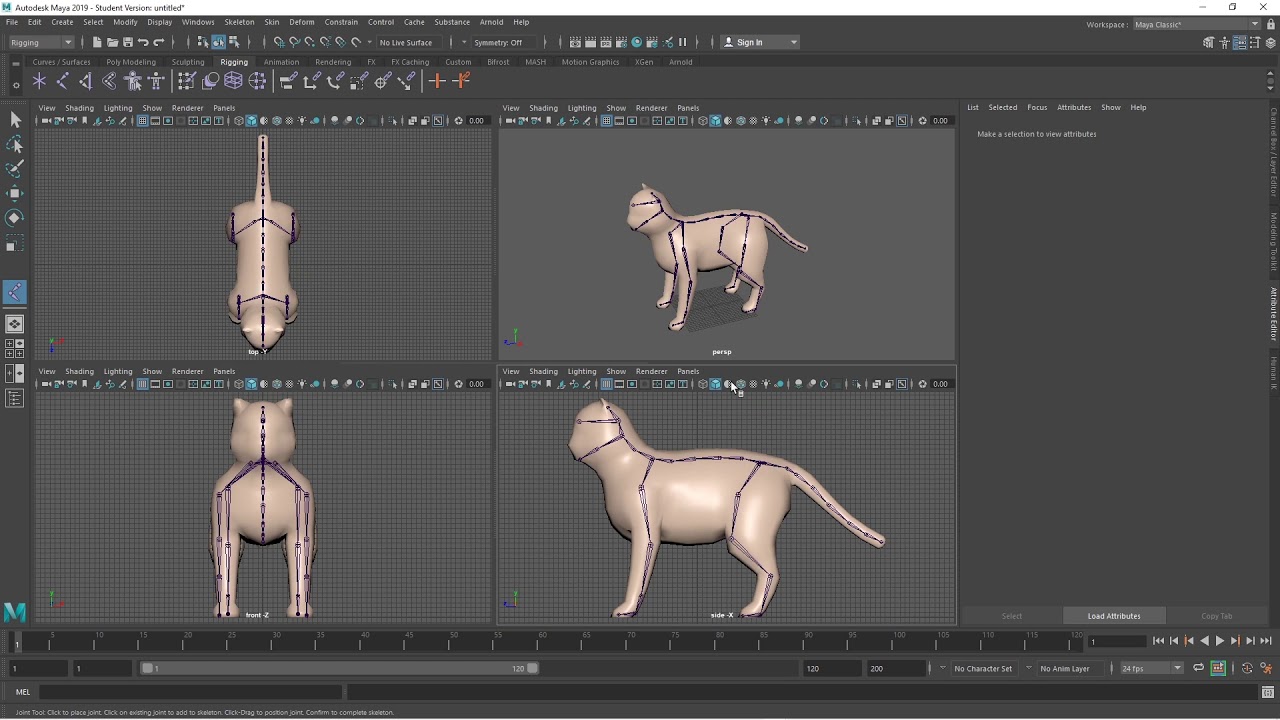The width and height of the screenshot is (1280, 720).
Task: Toggle the Channel Box icon at top right
Action: (1269, 42)
